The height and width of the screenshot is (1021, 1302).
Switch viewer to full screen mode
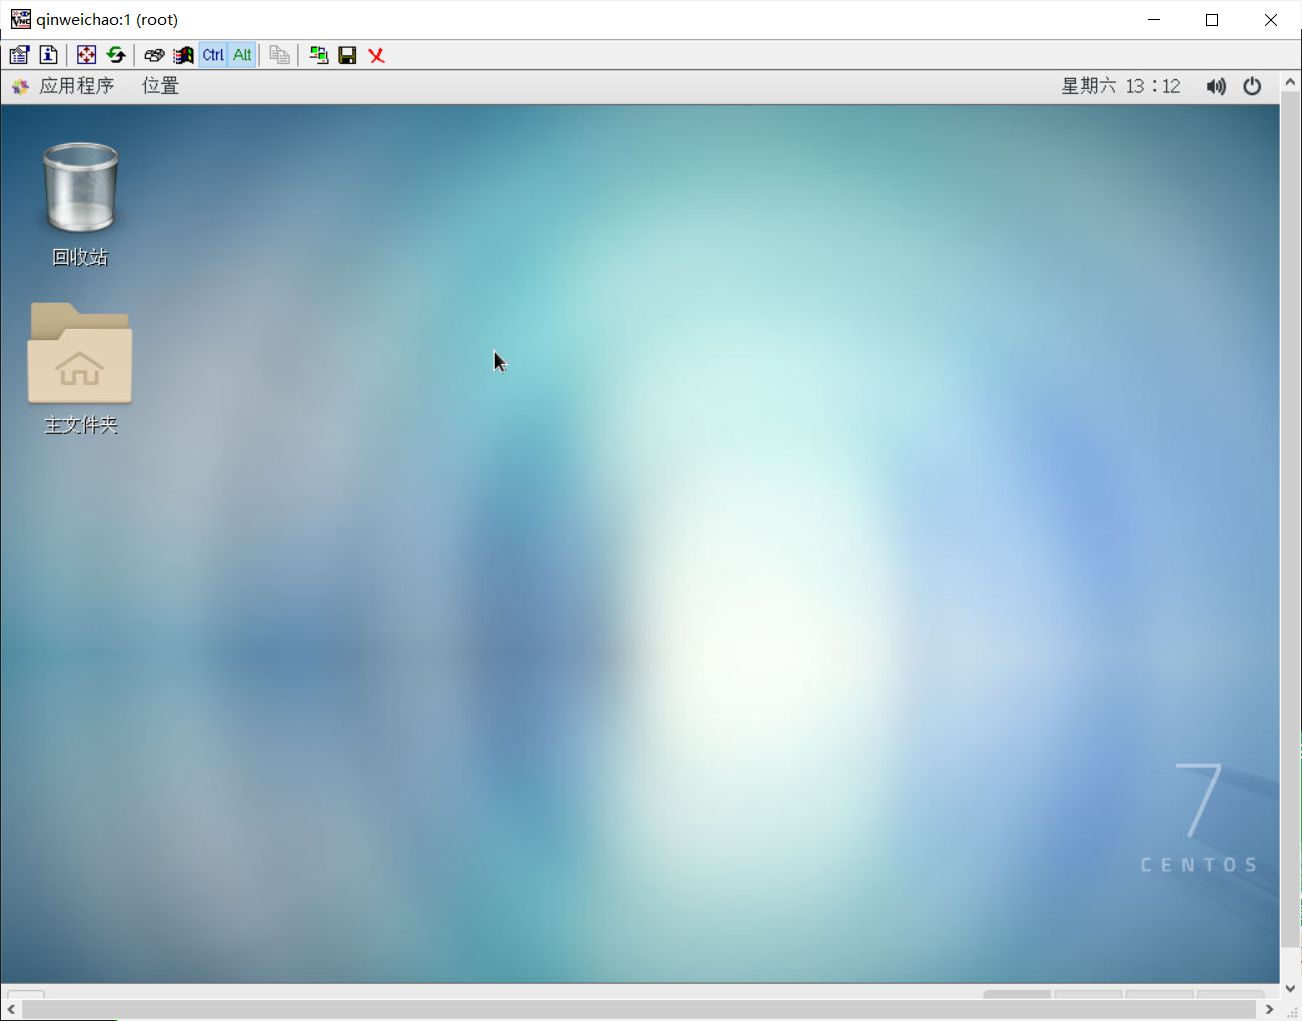[x=87, y=55]
